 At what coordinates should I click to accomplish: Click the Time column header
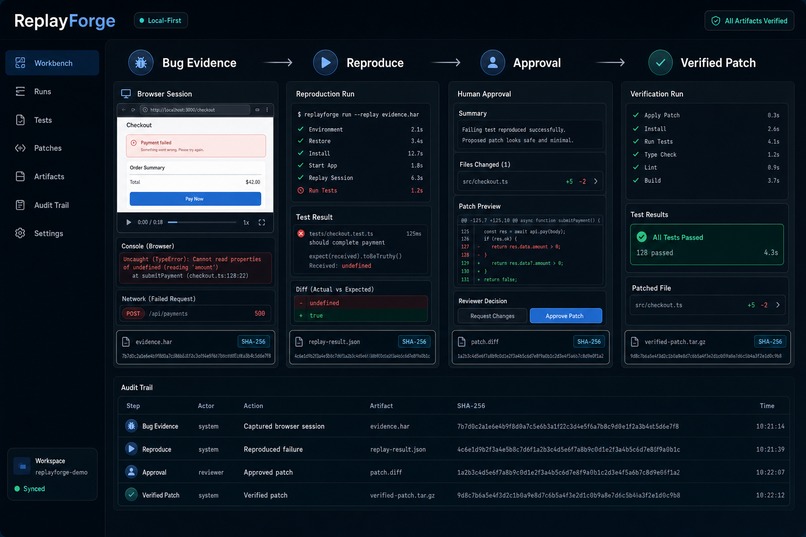(767, 406)
